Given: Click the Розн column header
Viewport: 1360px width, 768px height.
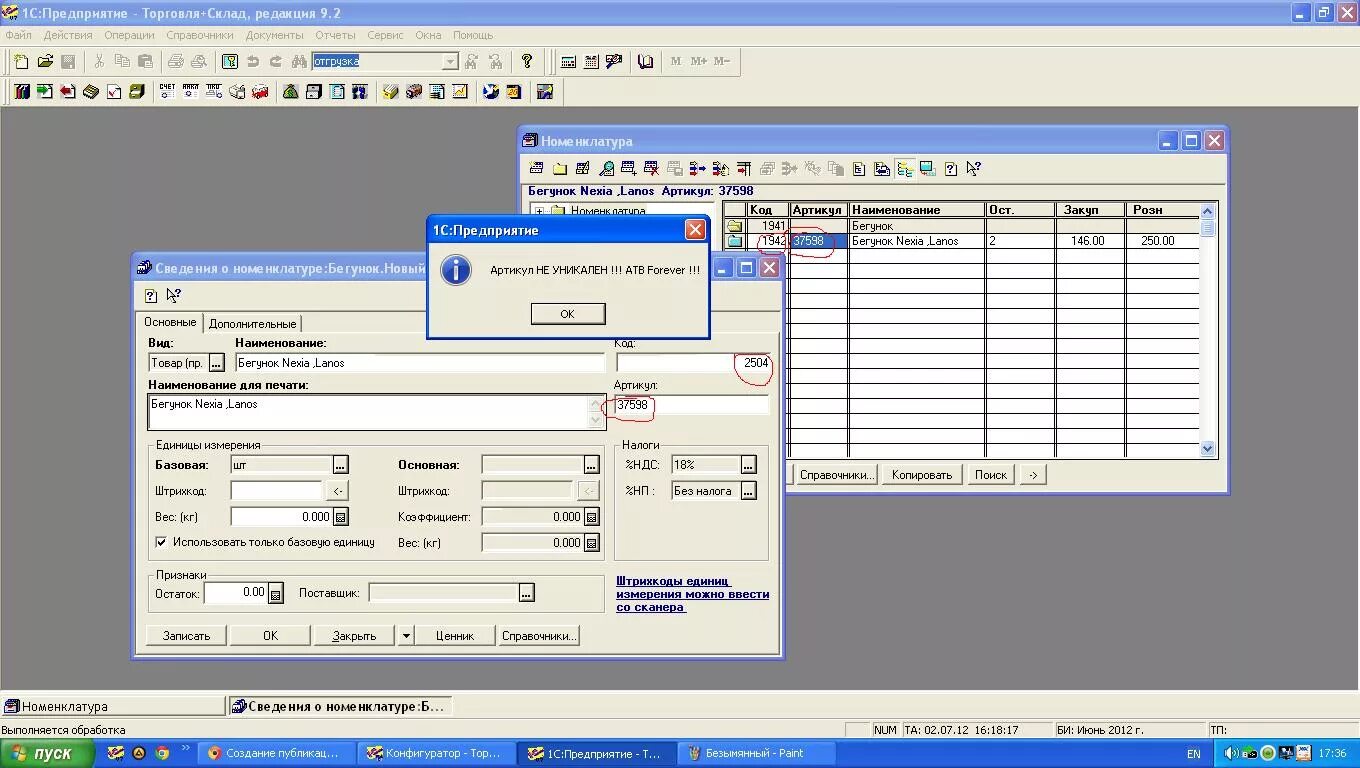Looking at the screenshot, I should (1162, 210).
